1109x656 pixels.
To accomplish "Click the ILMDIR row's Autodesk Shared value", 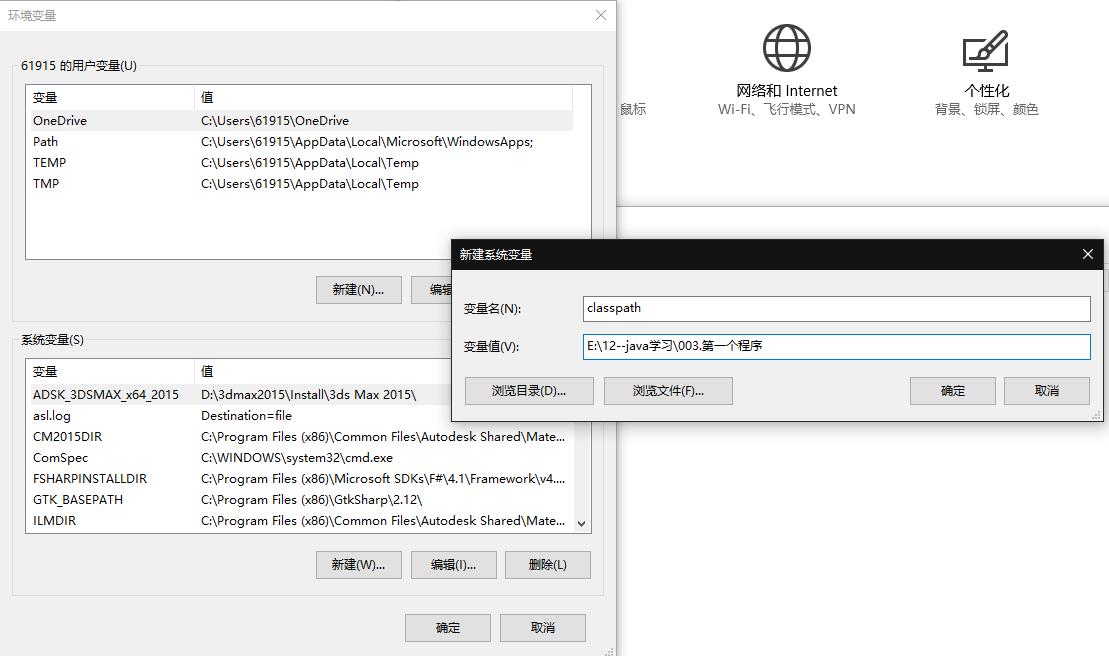I will (x=383, y=521).
